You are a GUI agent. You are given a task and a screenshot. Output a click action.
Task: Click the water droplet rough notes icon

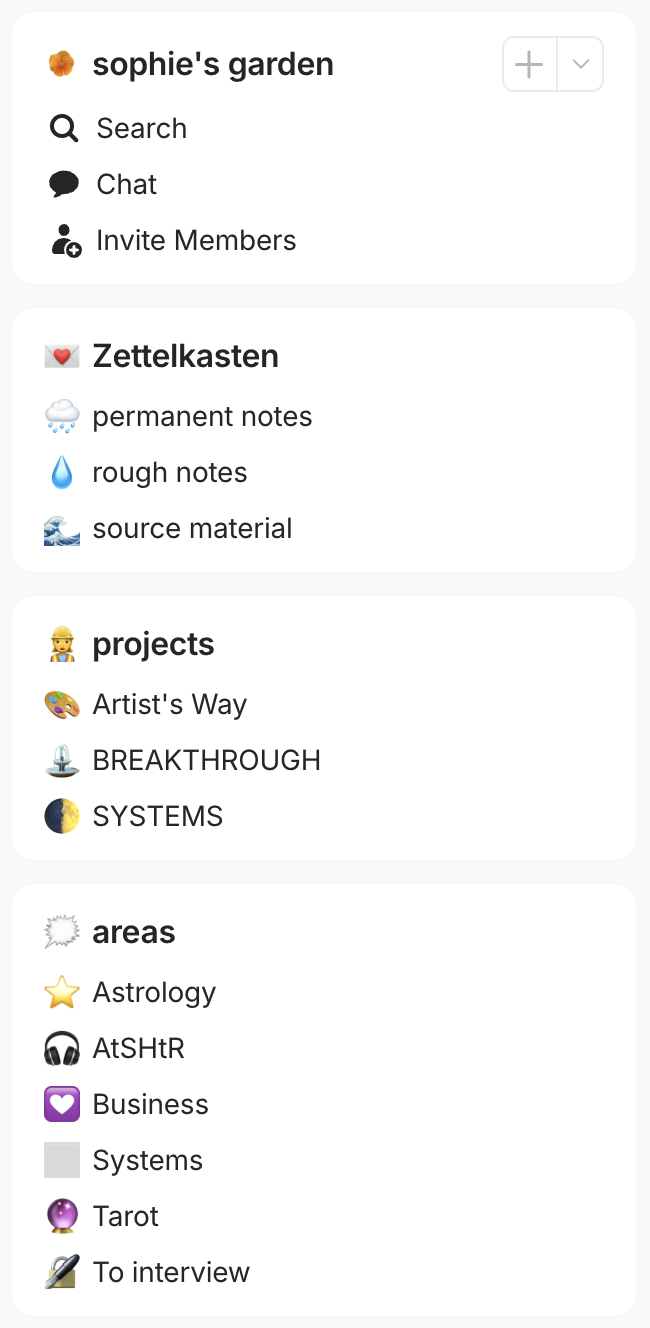(x=62, y=473)
